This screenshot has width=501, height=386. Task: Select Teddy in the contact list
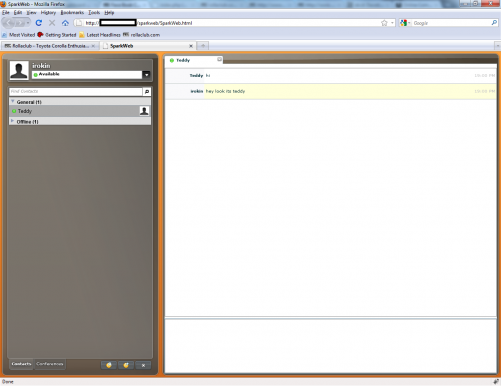(80, 111)
